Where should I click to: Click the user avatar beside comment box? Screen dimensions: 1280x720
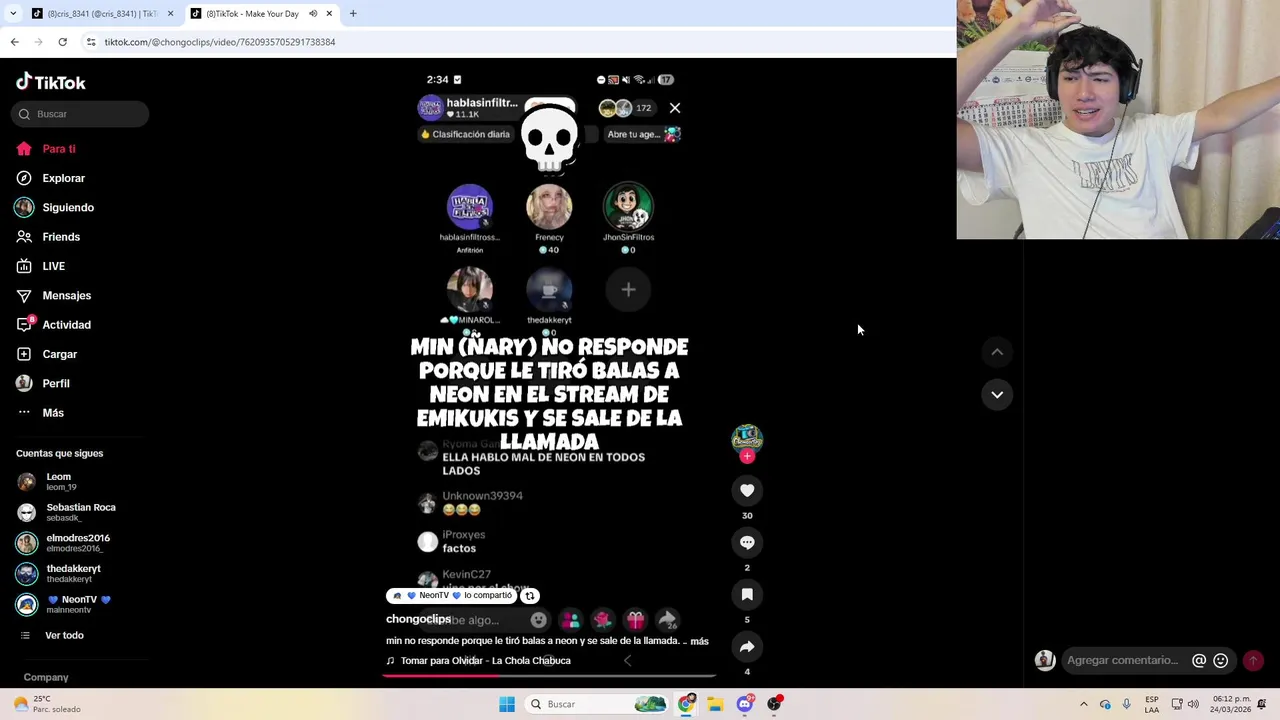click(x=1045, y=660)
